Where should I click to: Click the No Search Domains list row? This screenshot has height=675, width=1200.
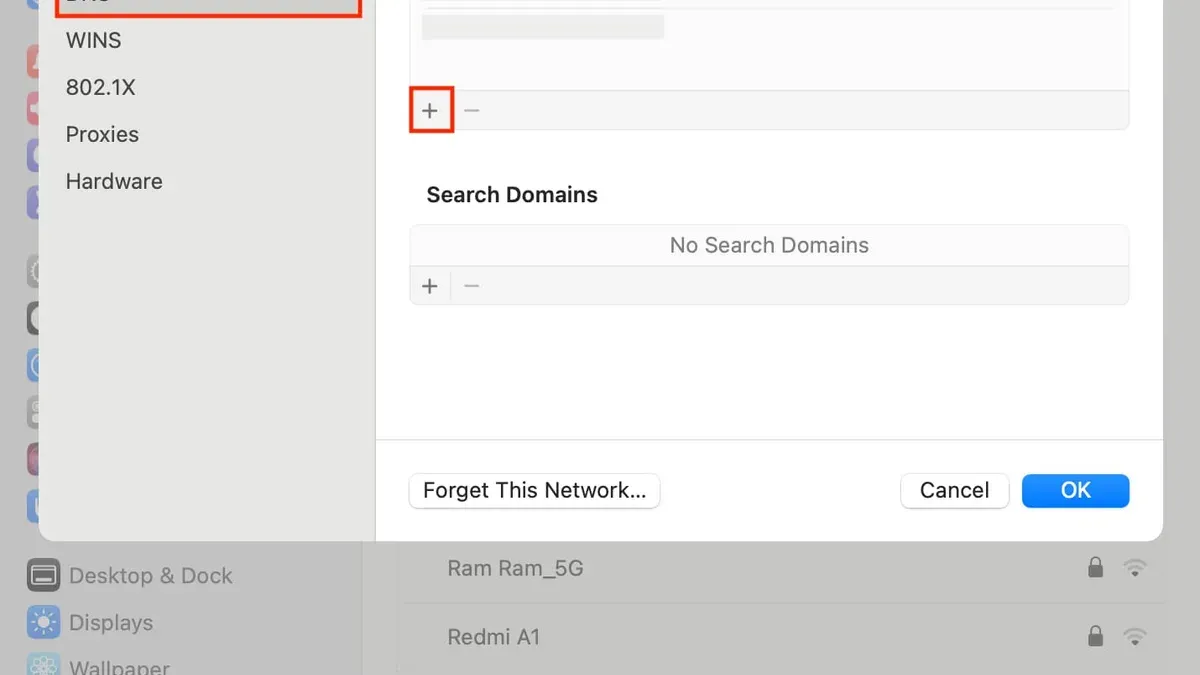(x=769, y=246)
